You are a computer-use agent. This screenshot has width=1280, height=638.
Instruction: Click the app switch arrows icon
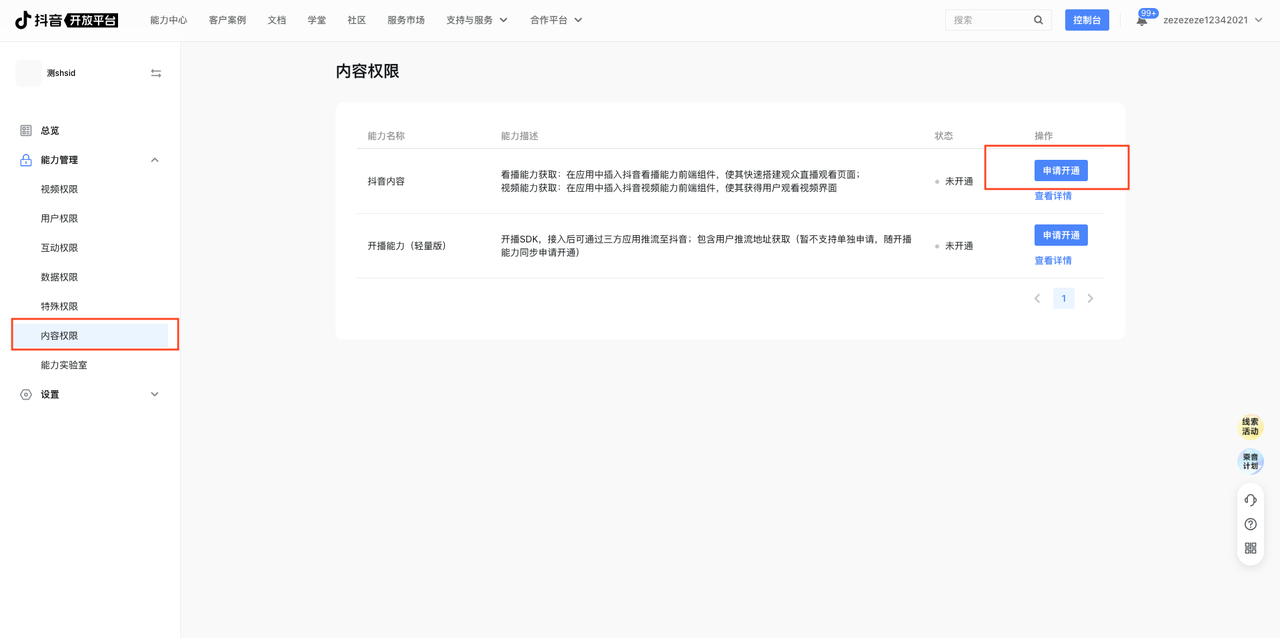tap(156, 73)
